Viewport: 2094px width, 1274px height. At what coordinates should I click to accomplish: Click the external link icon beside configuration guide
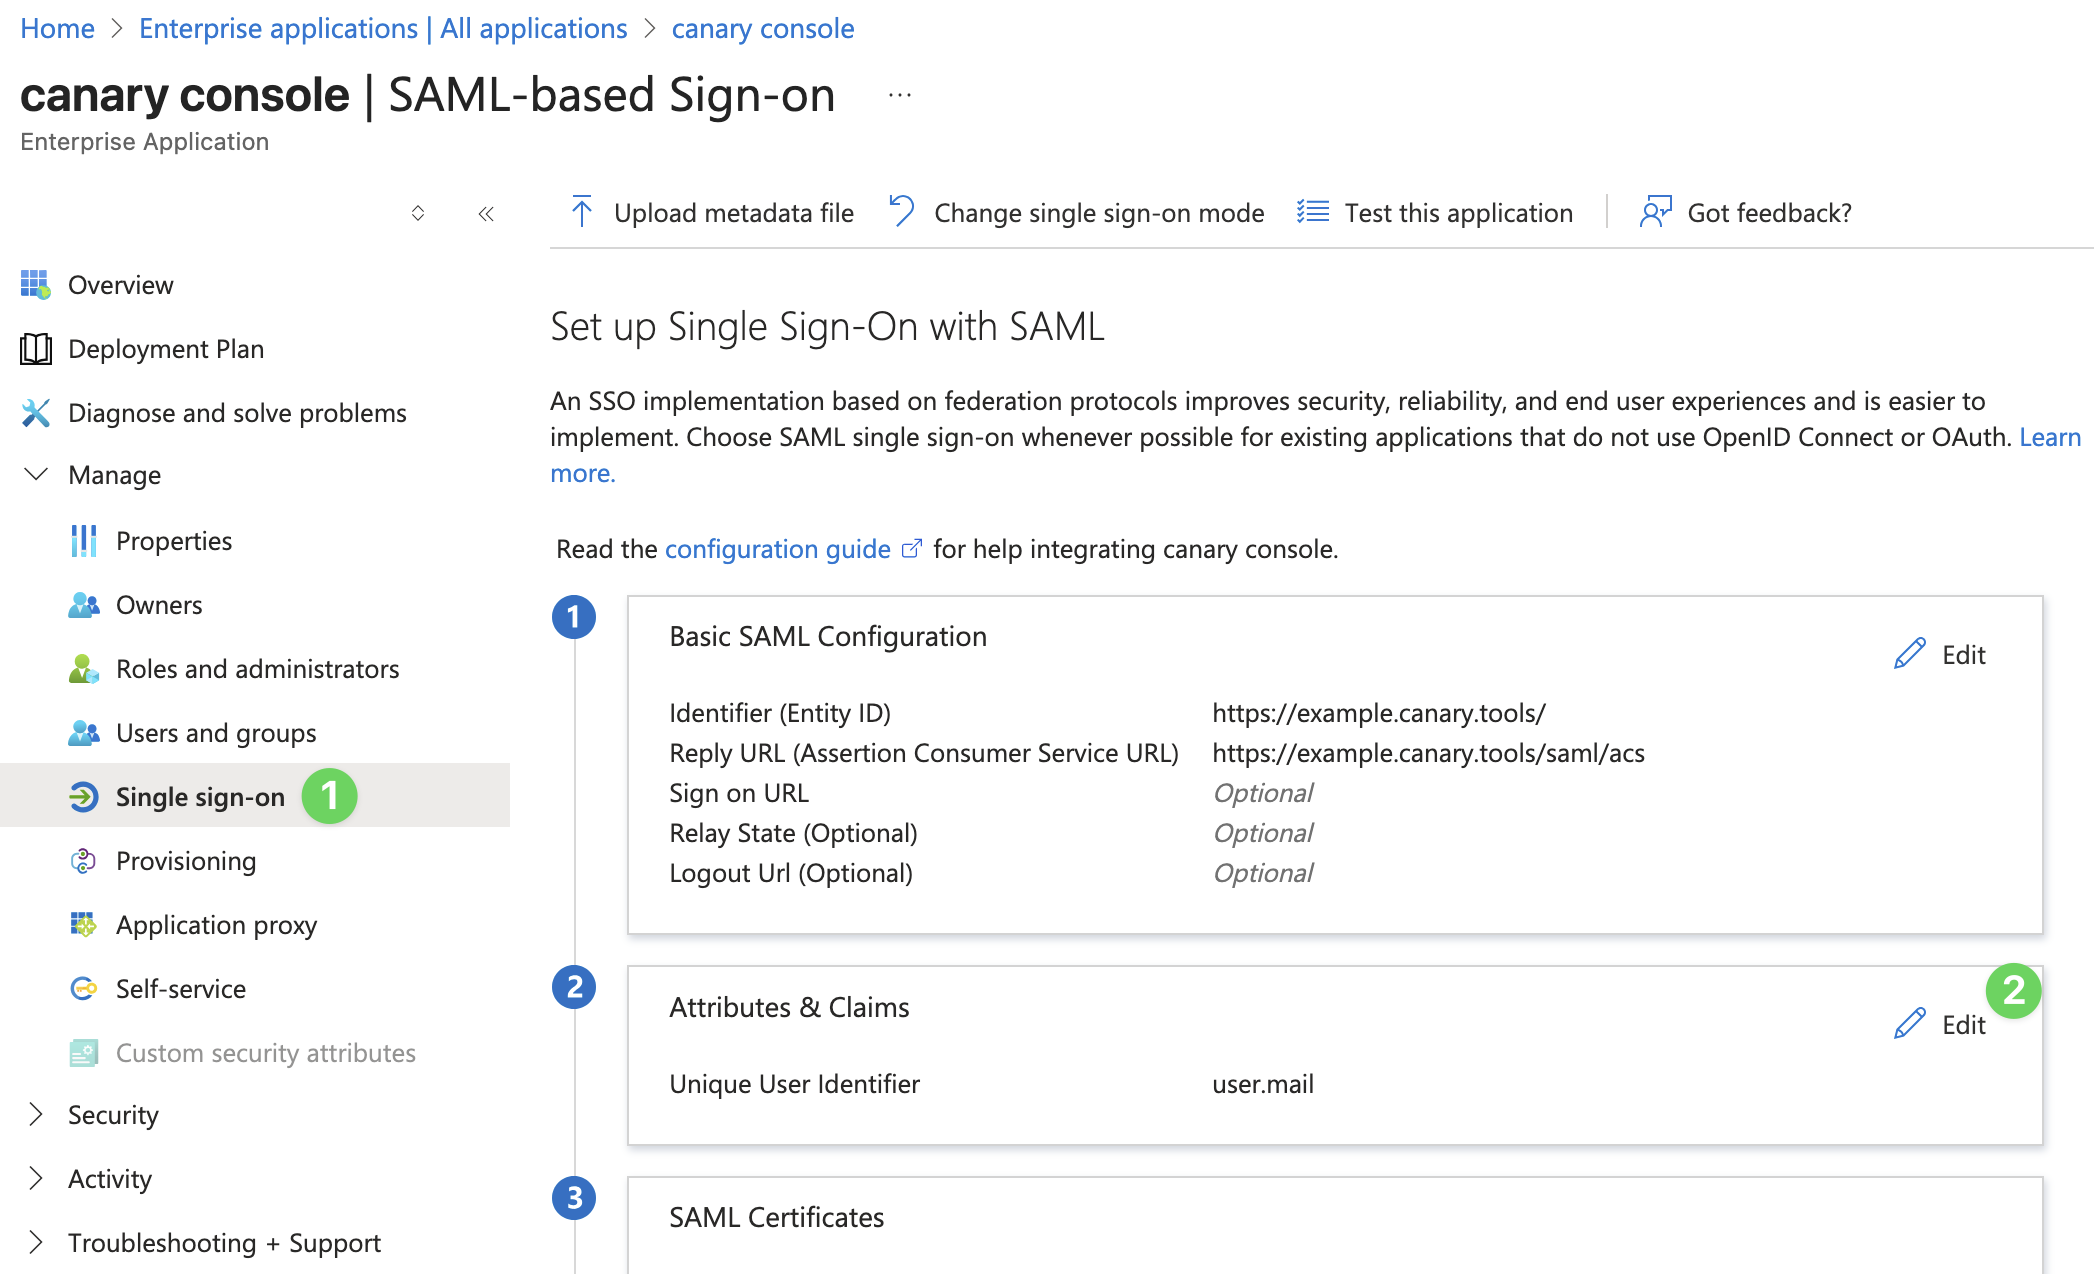point(911,549)
